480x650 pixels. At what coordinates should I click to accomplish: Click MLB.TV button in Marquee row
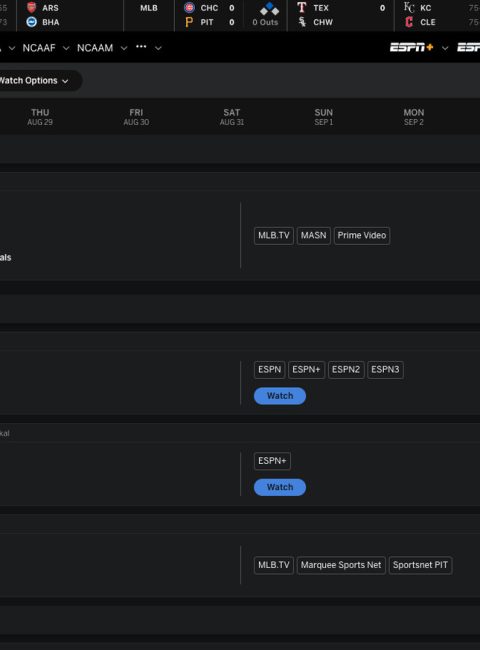point(274,565)
